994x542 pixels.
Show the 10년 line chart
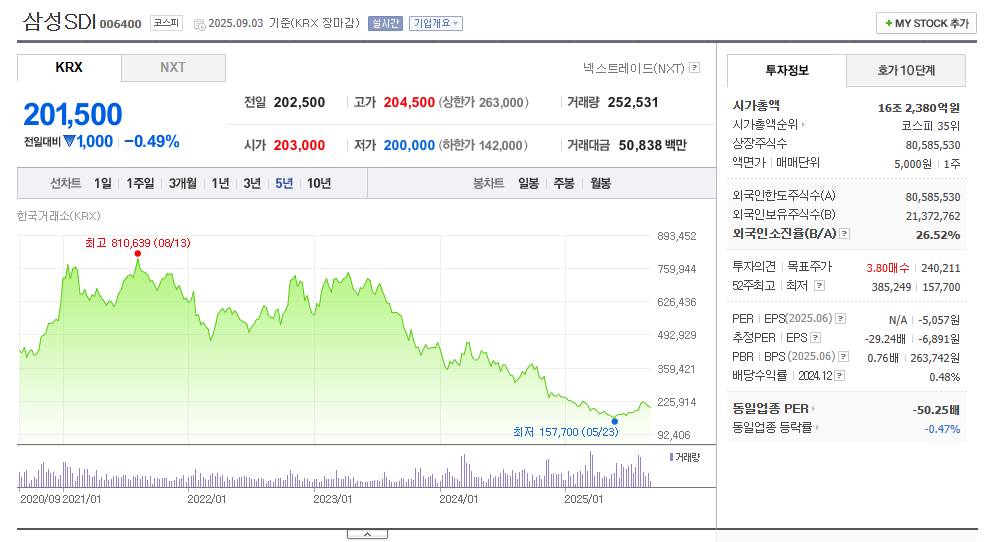click(319, 183)
